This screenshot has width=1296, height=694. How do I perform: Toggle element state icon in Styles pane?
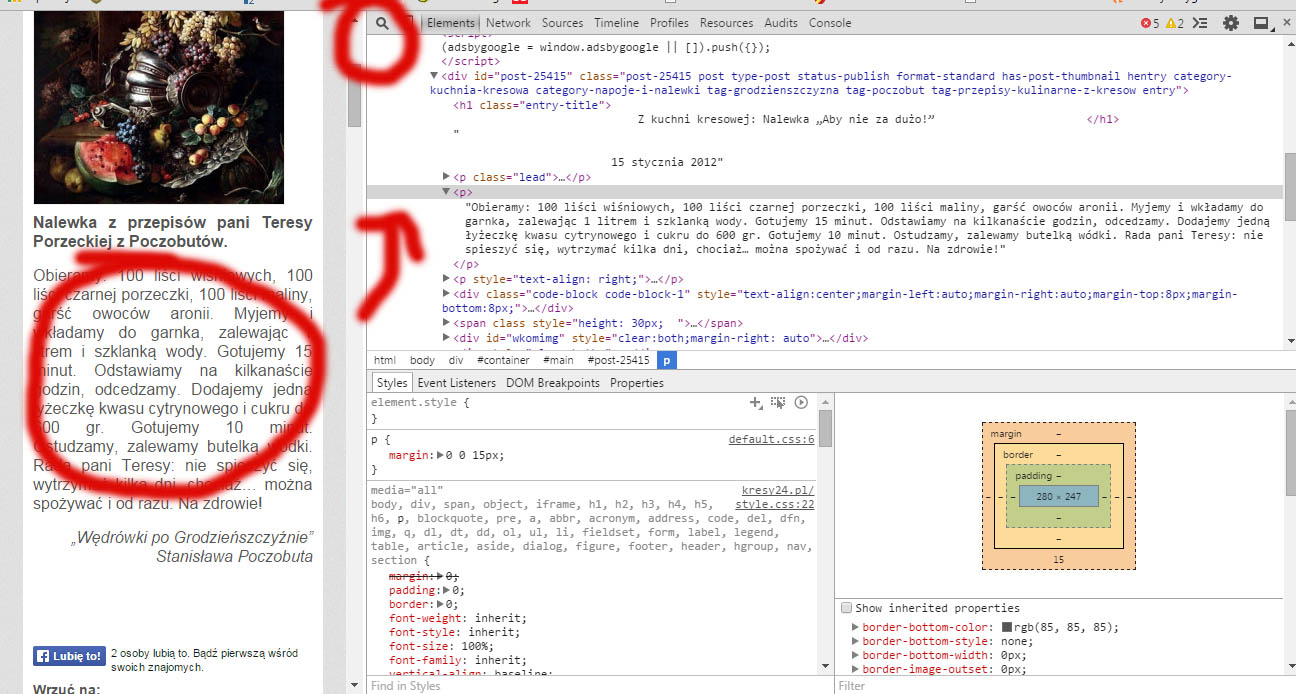[778, 402]
